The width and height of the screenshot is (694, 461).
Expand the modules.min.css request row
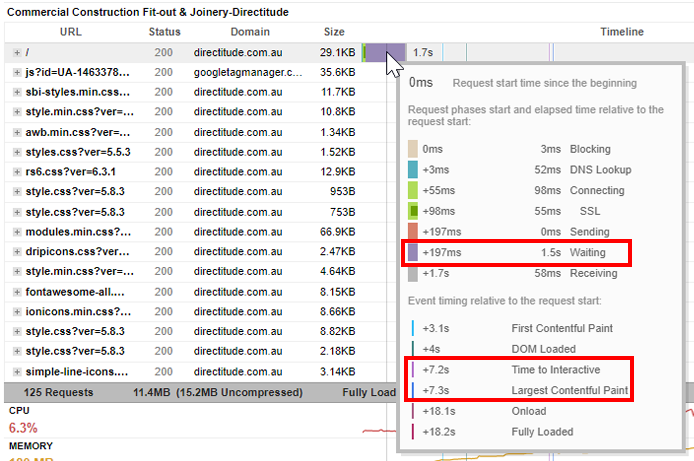[17, 232]
